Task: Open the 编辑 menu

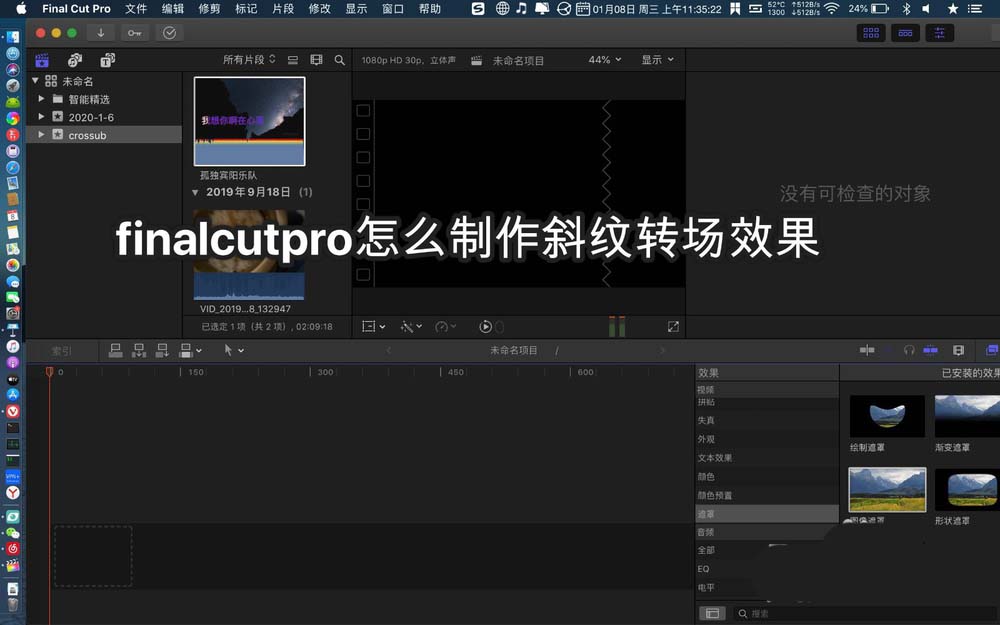Action: [172, 8]
